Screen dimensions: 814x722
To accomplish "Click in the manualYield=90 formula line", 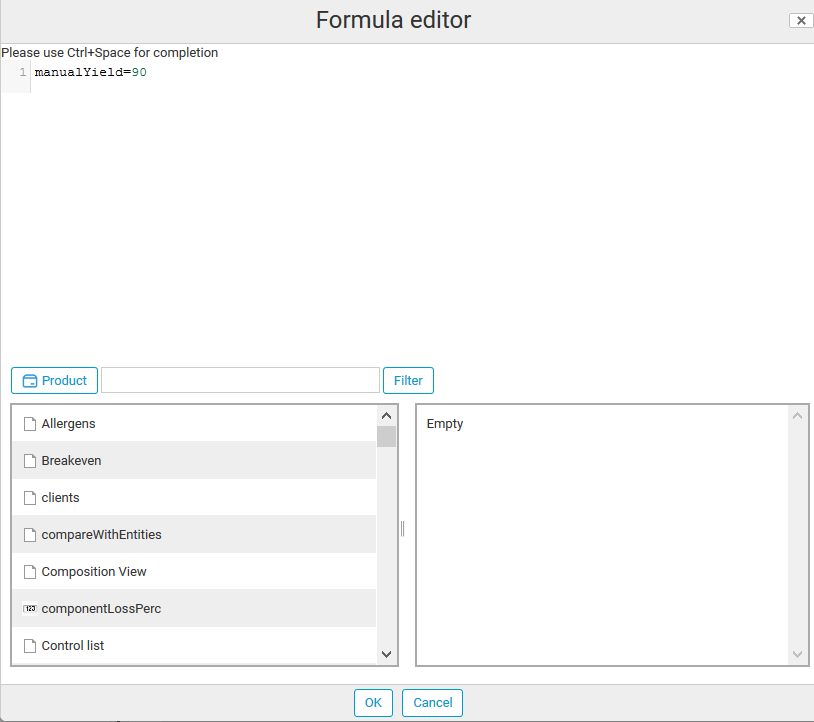I will click(90, 72).
